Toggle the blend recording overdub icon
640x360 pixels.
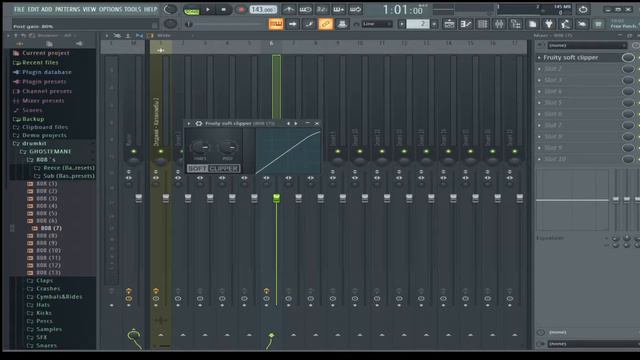pyautogui.click(x=339, y=9)
